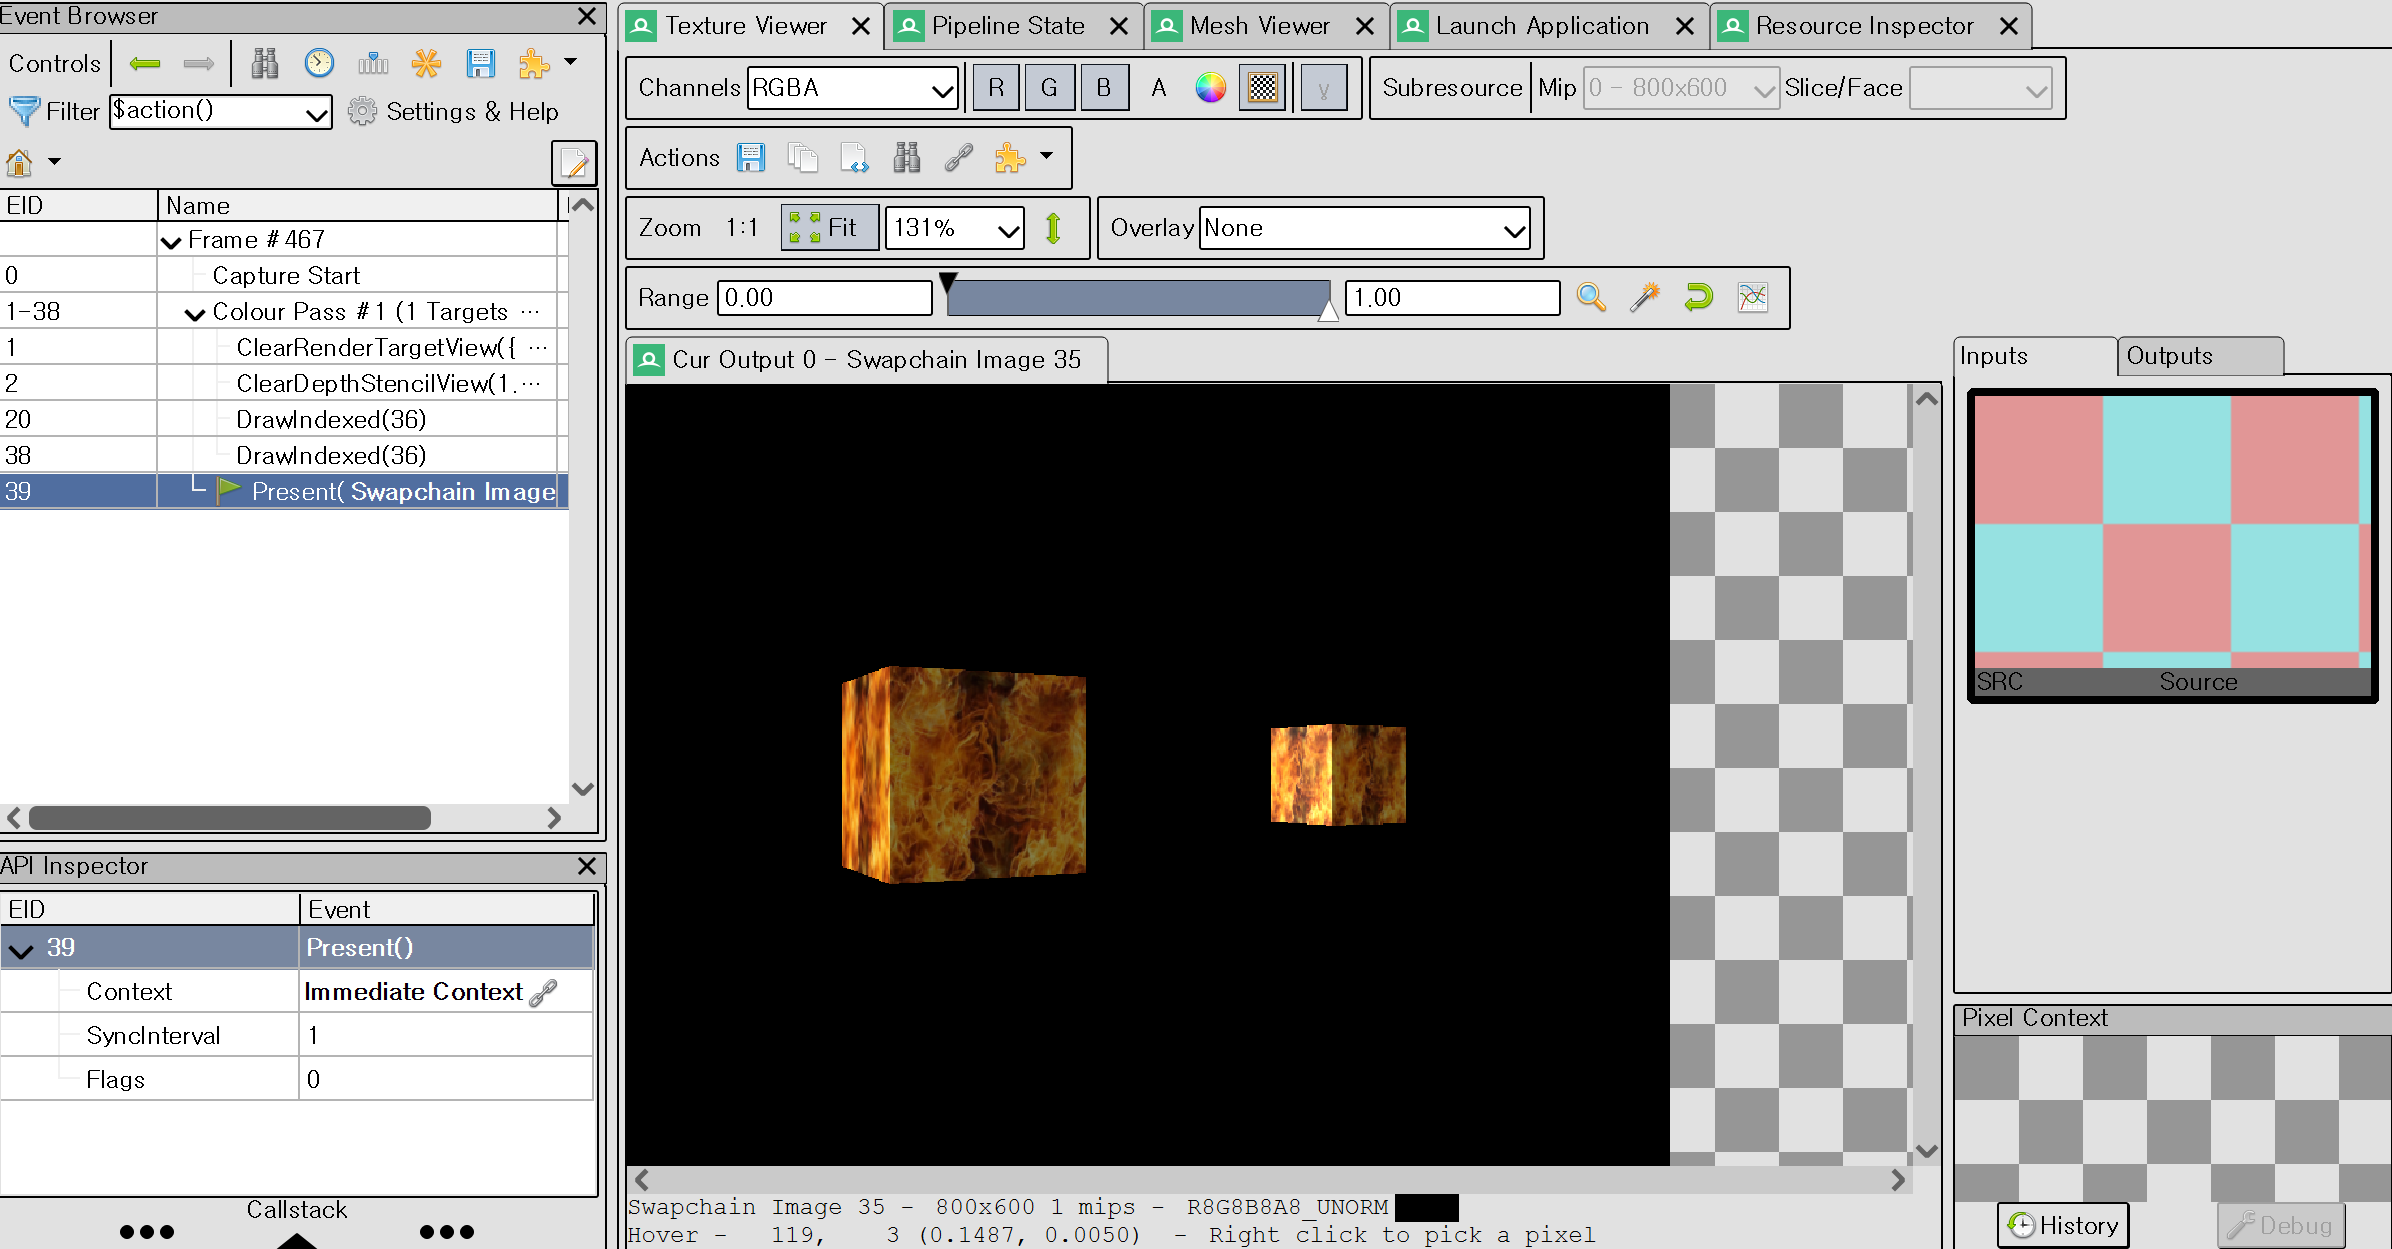Click the Fit zoom button
The width and height of the screenshot is (2392, 1249).
(830, 228)
